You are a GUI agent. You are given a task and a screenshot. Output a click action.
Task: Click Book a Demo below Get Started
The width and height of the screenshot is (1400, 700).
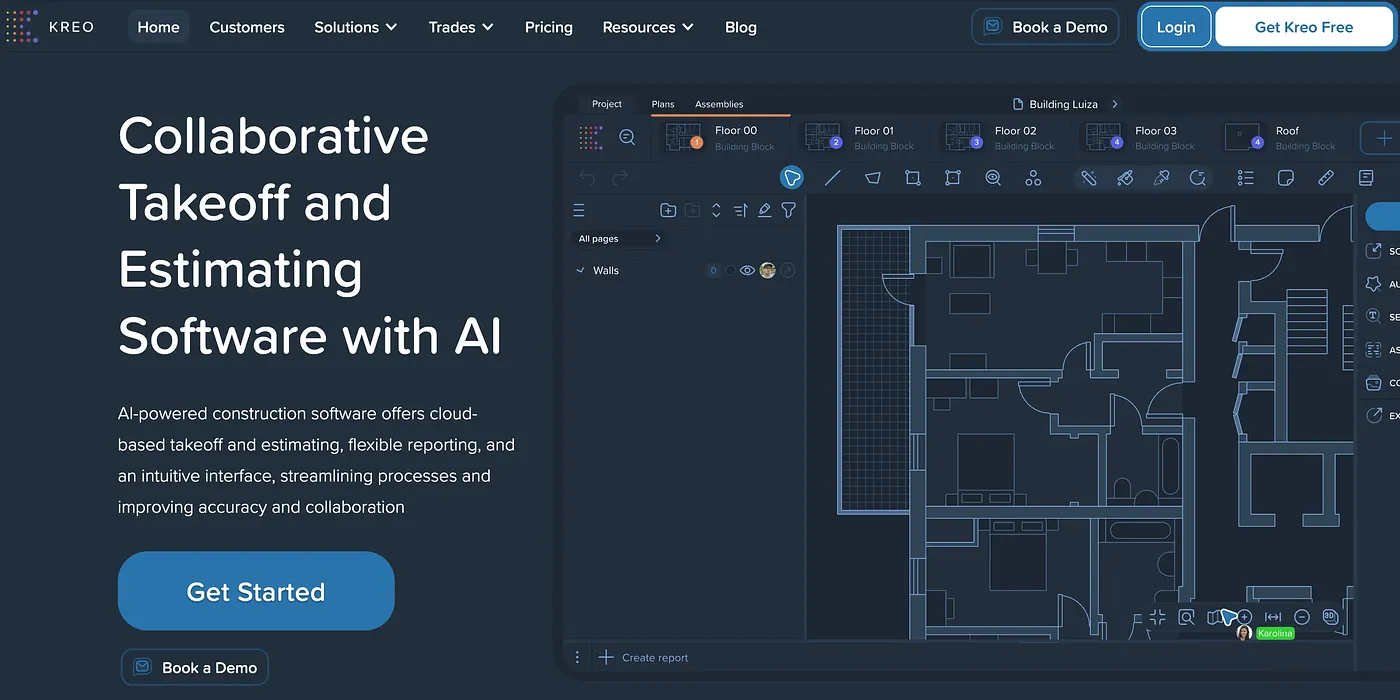[195, 667]
